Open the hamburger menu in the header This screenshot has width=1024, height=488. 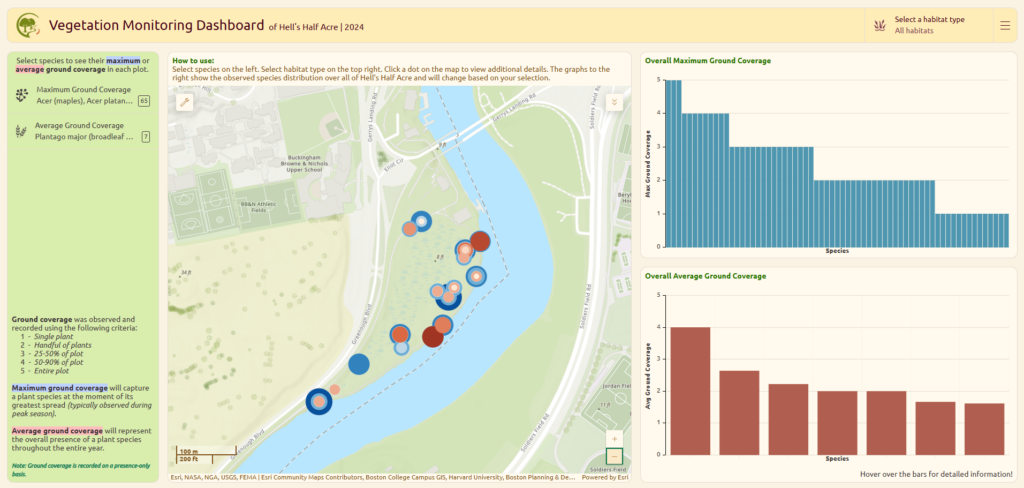(x=1004, y=25)
